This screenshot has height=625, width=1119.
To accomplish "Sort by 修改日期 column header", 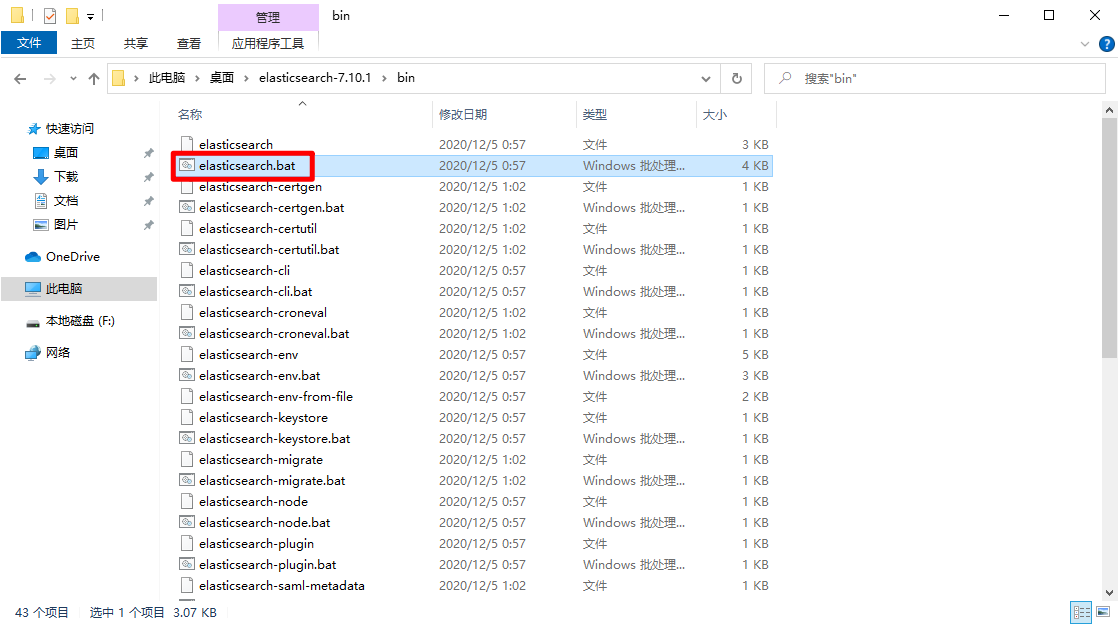I will pyautogui.click(x=463, y=114).
